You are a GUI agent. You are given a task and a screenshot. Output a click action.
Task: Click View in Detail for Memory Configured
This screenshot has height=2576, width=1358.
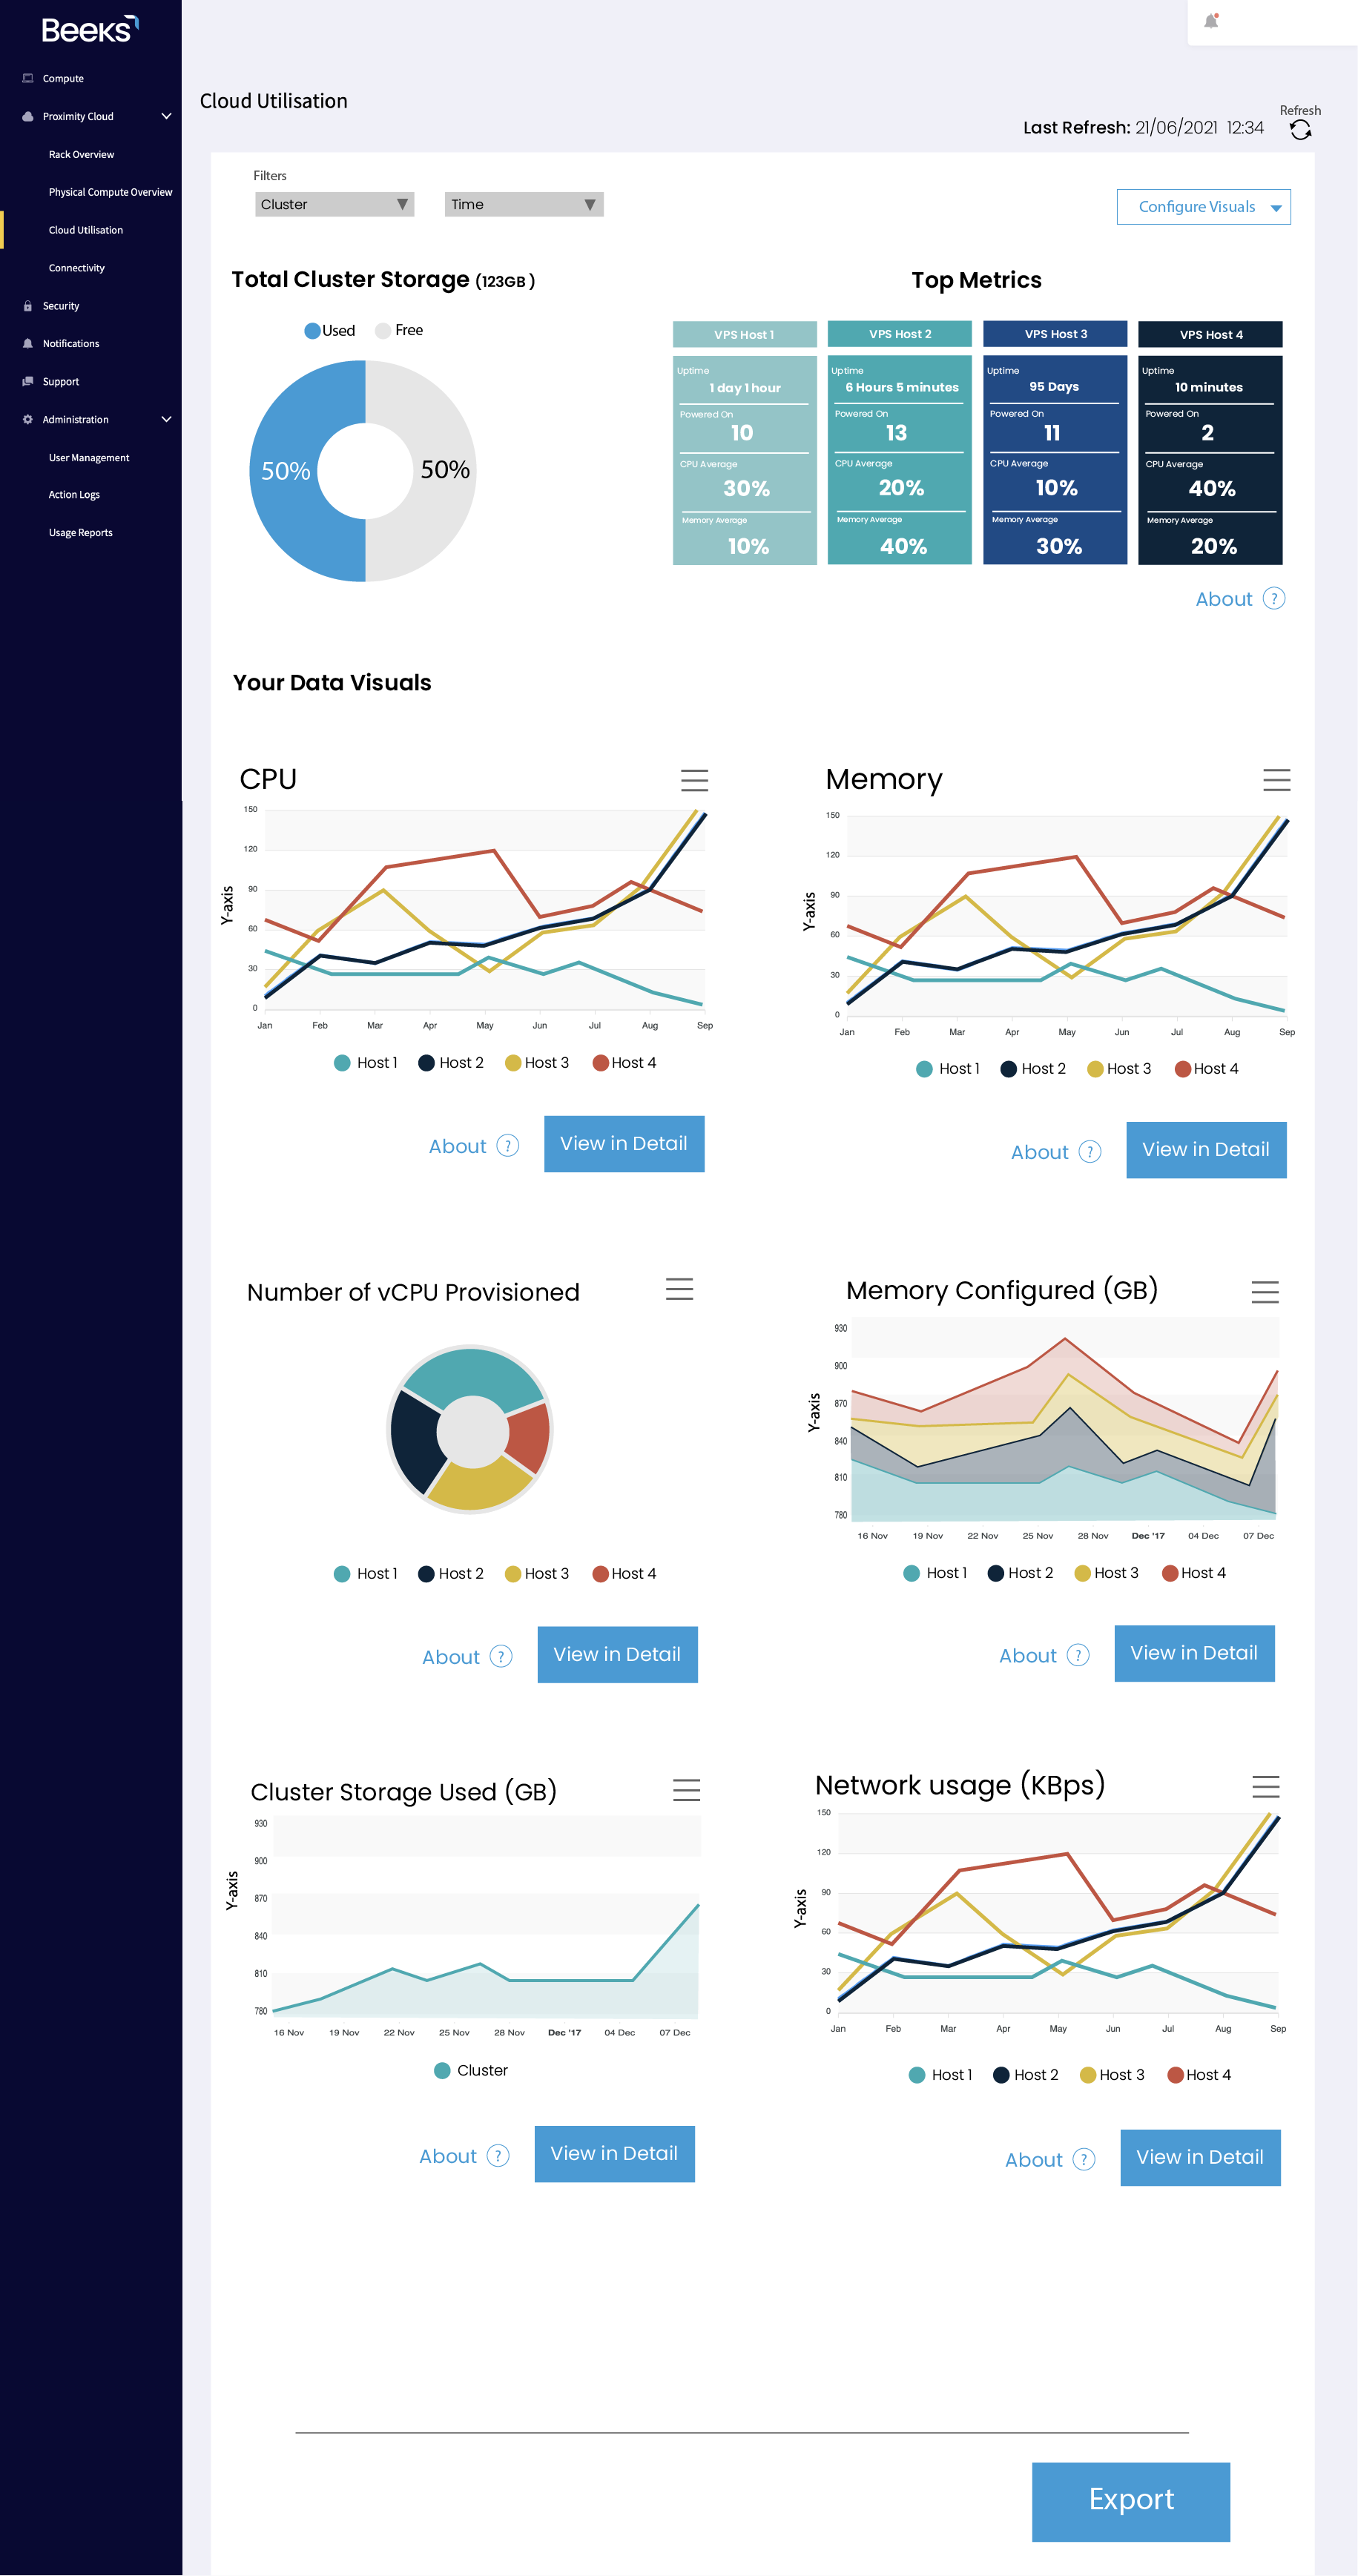(x=1194, y=1653)
